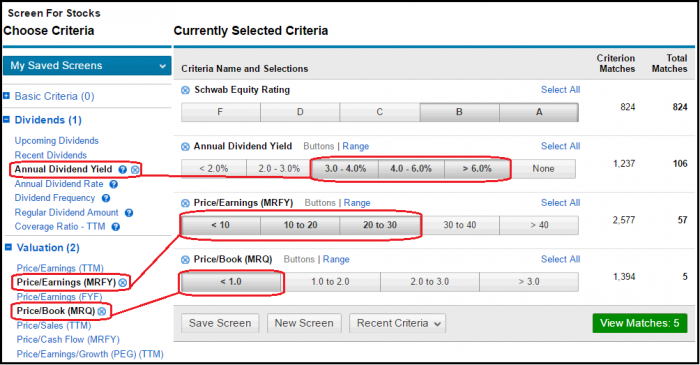700x365 pixels.
Task: Click Select All for Annual Dividend Yield
Action: pyautogui.click(x=560, y=146)
